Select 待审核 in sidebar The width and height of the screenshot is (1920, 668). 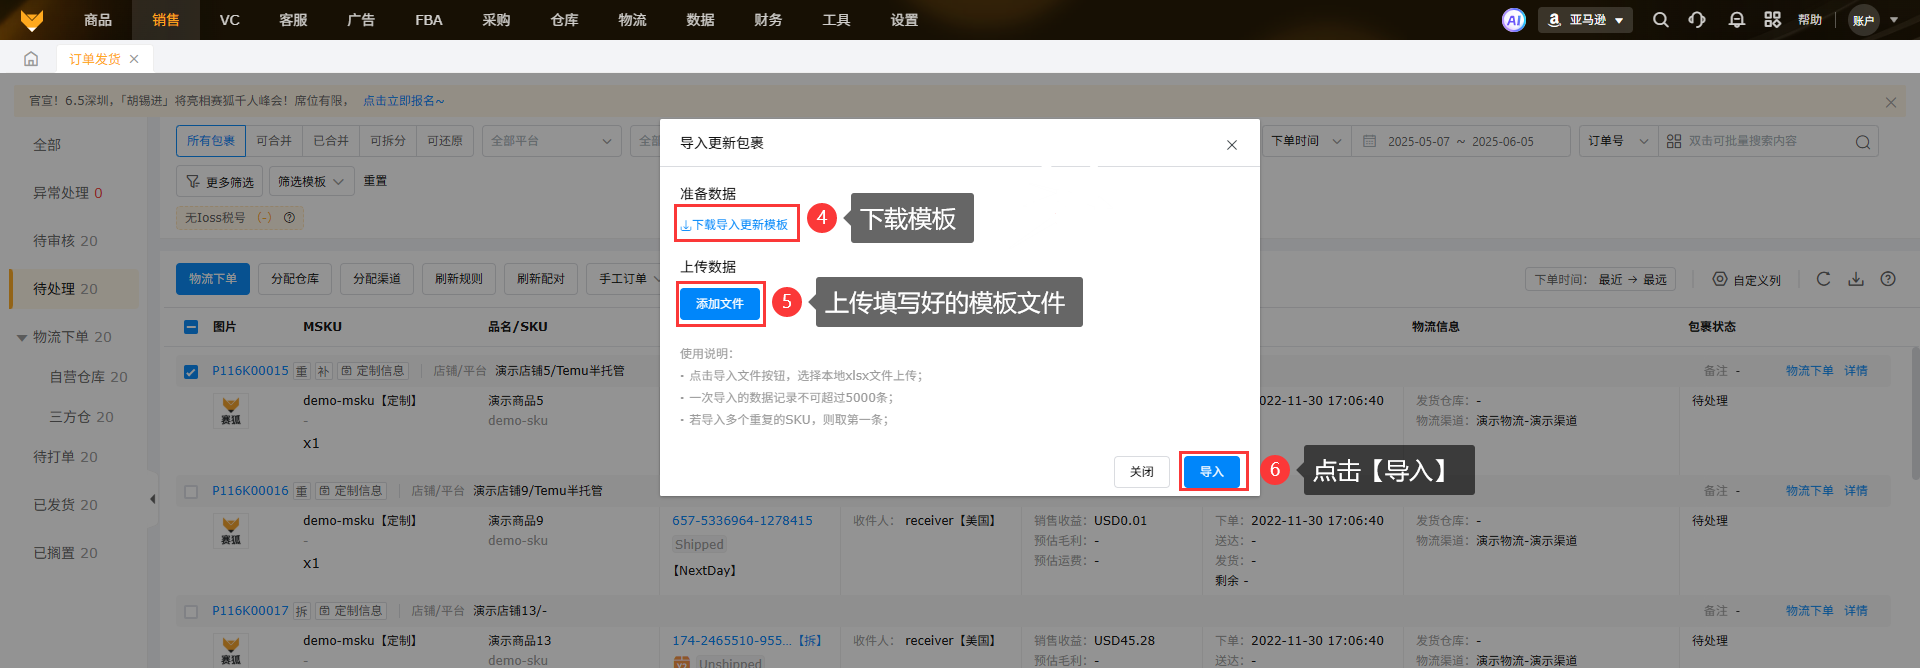click(x=66, y=241)
